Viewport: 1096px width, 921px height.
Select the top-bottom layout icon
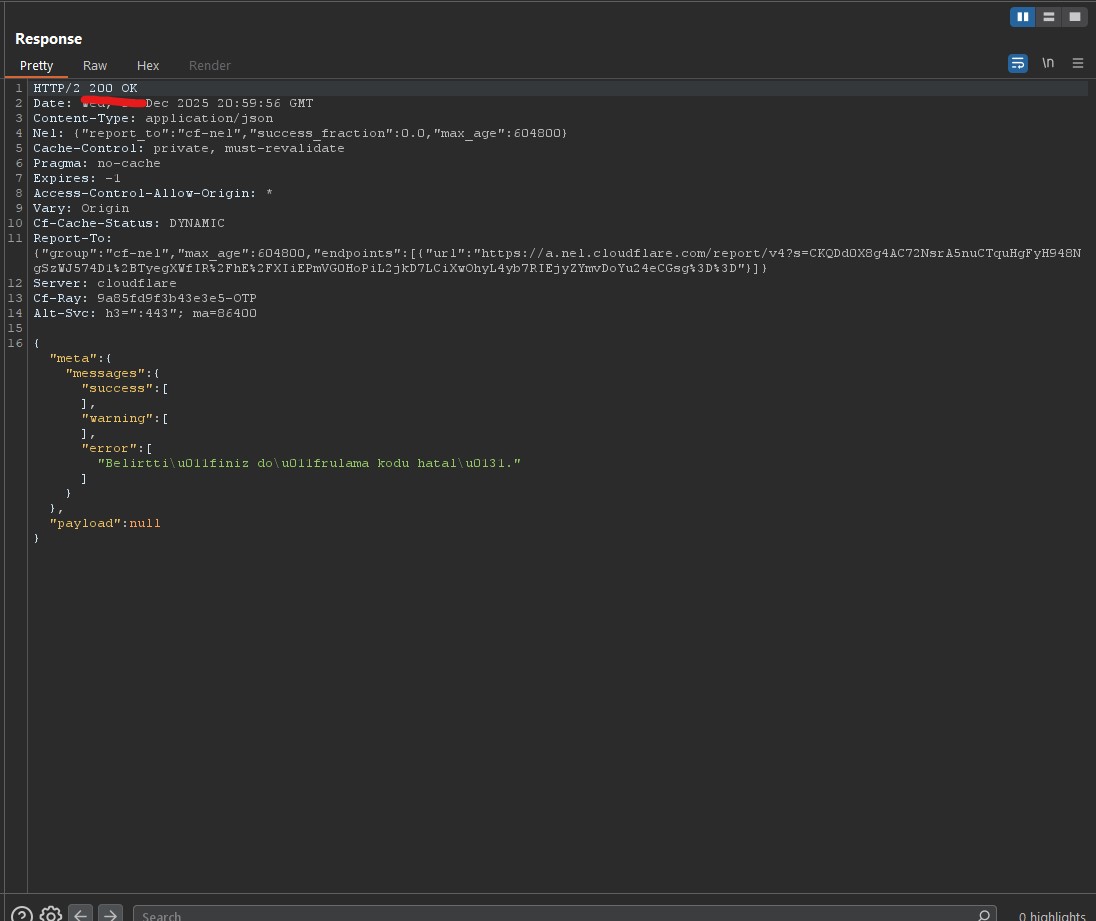pyautogui.click(x=1048, y=17)
